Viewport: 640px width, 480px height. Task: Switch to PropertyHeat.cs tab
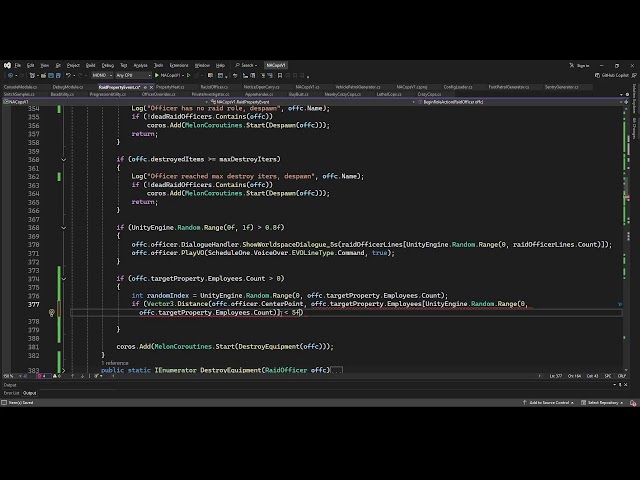(x=170, y=87)
